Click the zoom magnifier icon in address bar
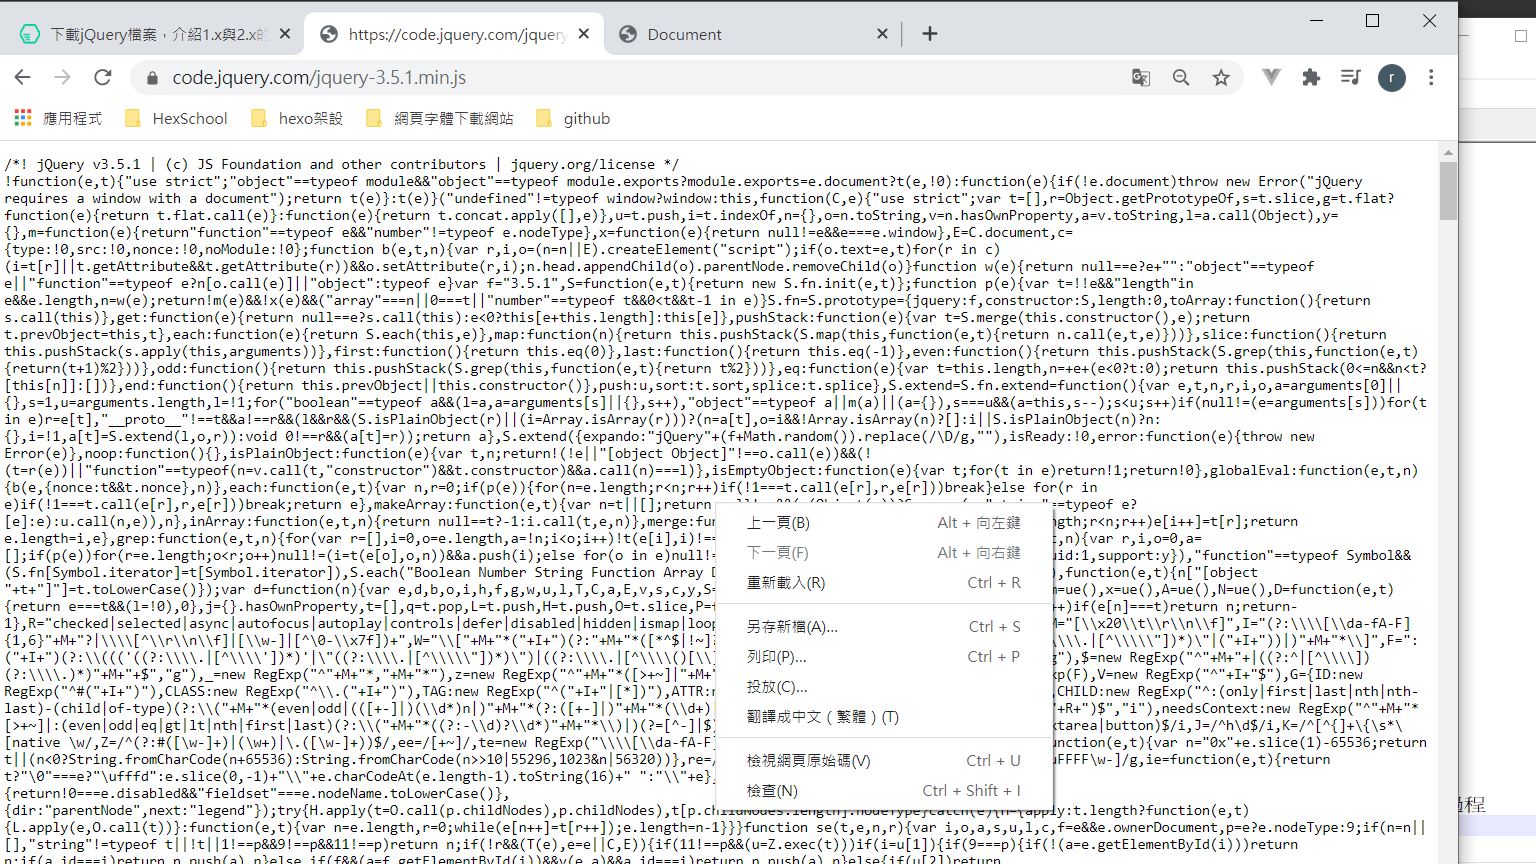Image resolution: width=1536 pixels, height=864 pixels. [x=1181, y=77]
